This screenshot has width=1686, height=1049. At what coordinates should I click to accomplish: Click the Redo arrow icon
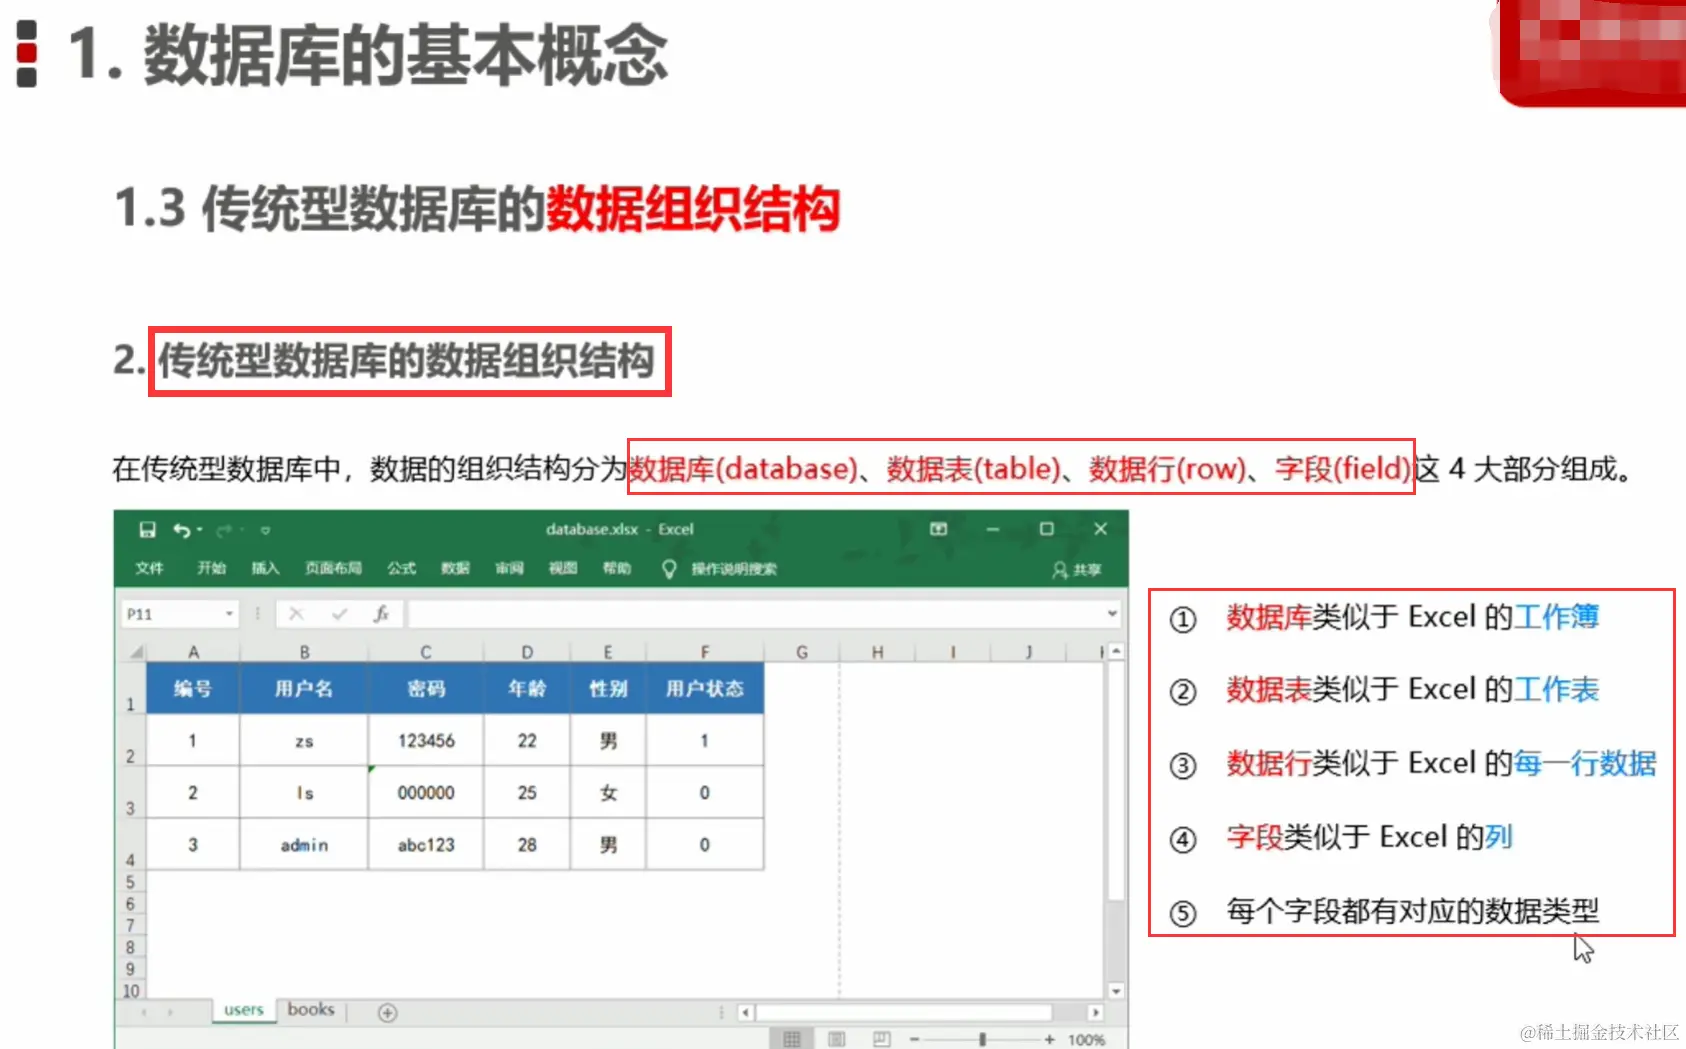click(x=224, y=530)
